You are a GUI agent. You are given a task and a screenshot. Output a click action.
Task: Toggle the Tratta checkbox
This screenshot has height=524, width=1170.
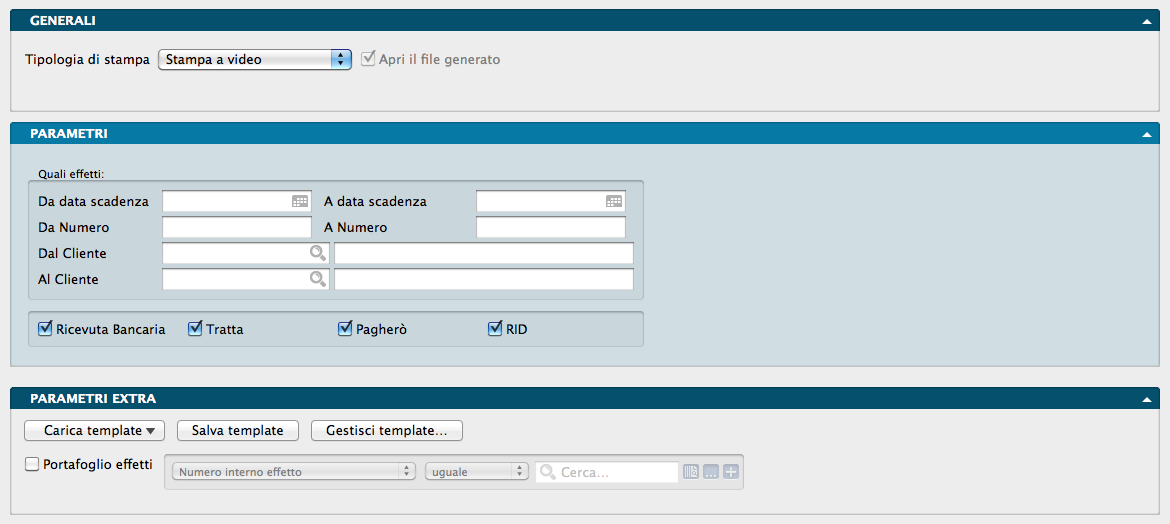tap(195, 328)
